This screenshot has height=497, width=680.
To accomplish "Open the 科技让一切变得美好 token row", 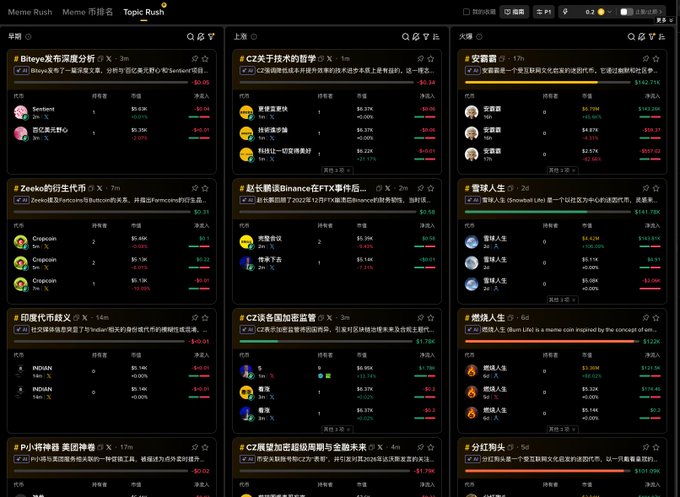I will tap(337, 155).
